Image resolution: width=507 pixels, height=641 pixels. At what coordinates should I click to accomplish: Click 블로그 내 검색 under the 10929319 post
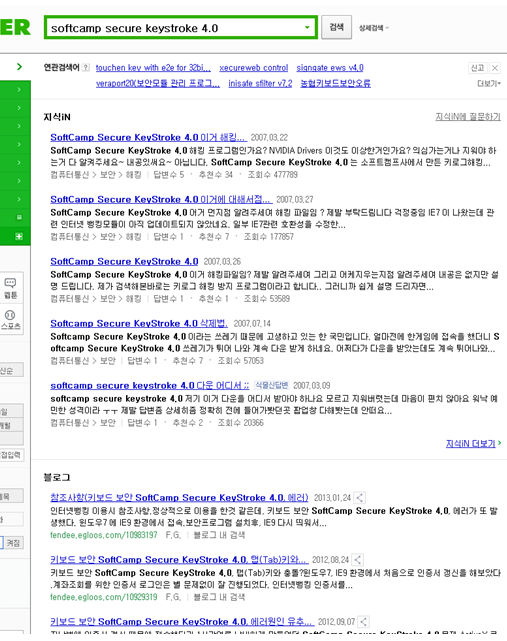click(219, 597)
